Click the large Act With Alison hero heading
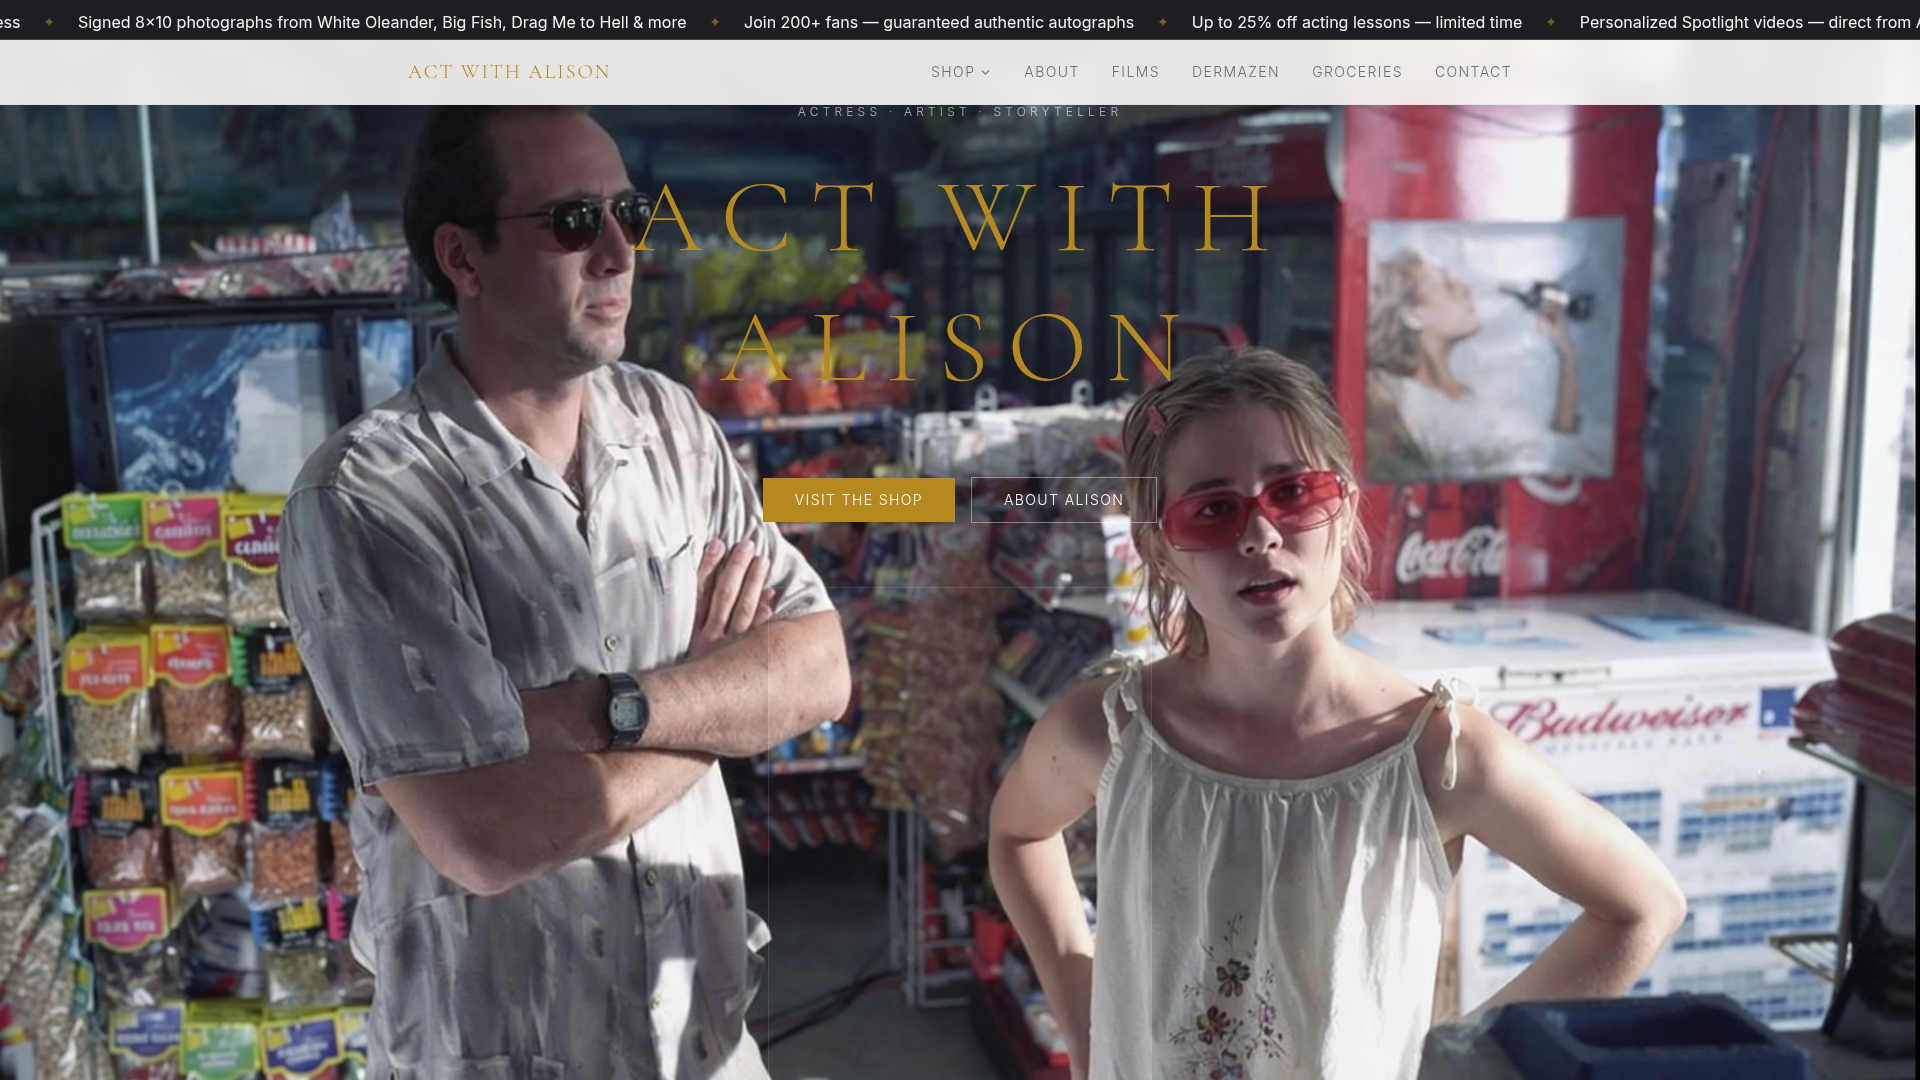This screenshot has height=1080, width=1920. (958, 282)
